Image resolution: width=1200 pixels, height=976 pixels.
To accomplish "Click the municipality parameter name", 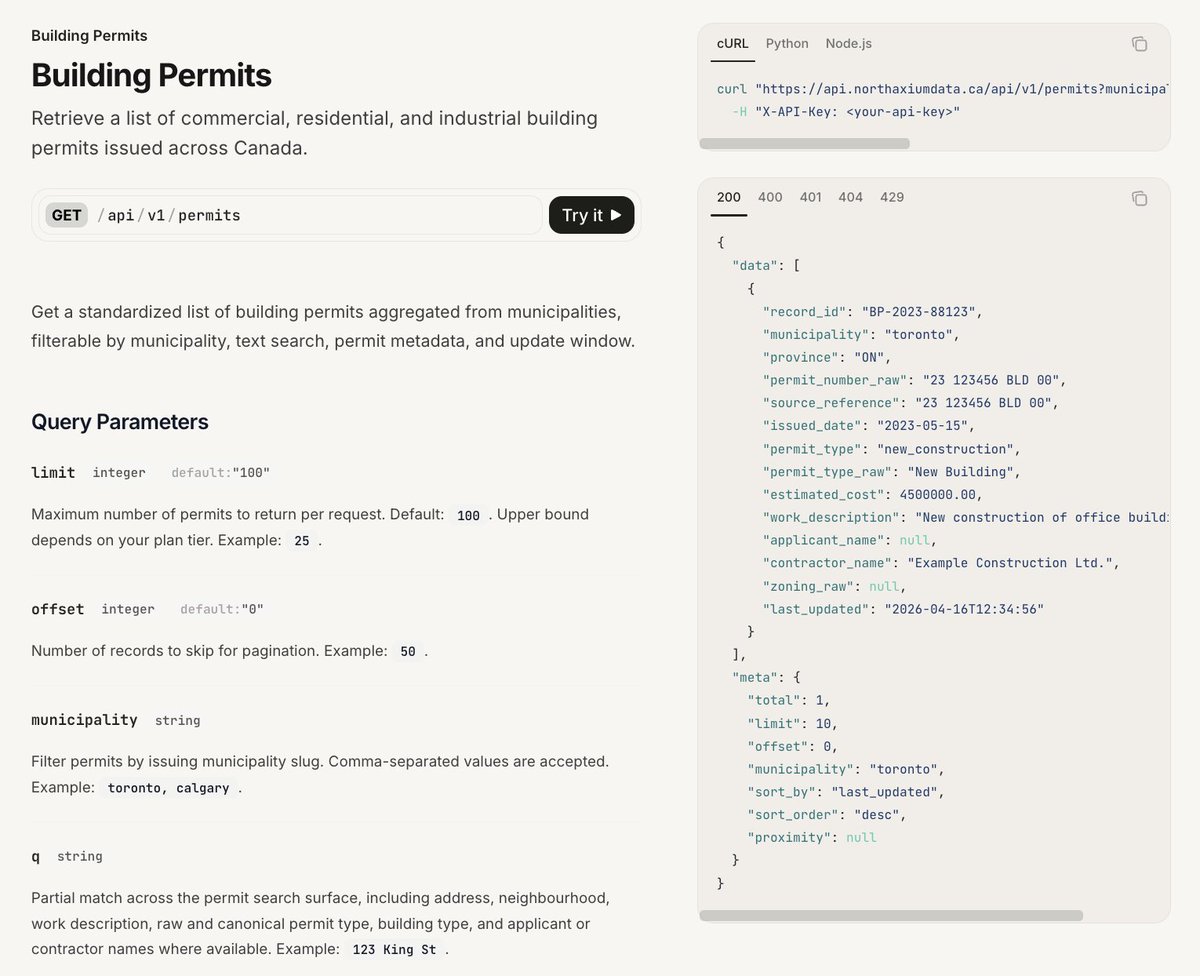I will click(84, 720).
